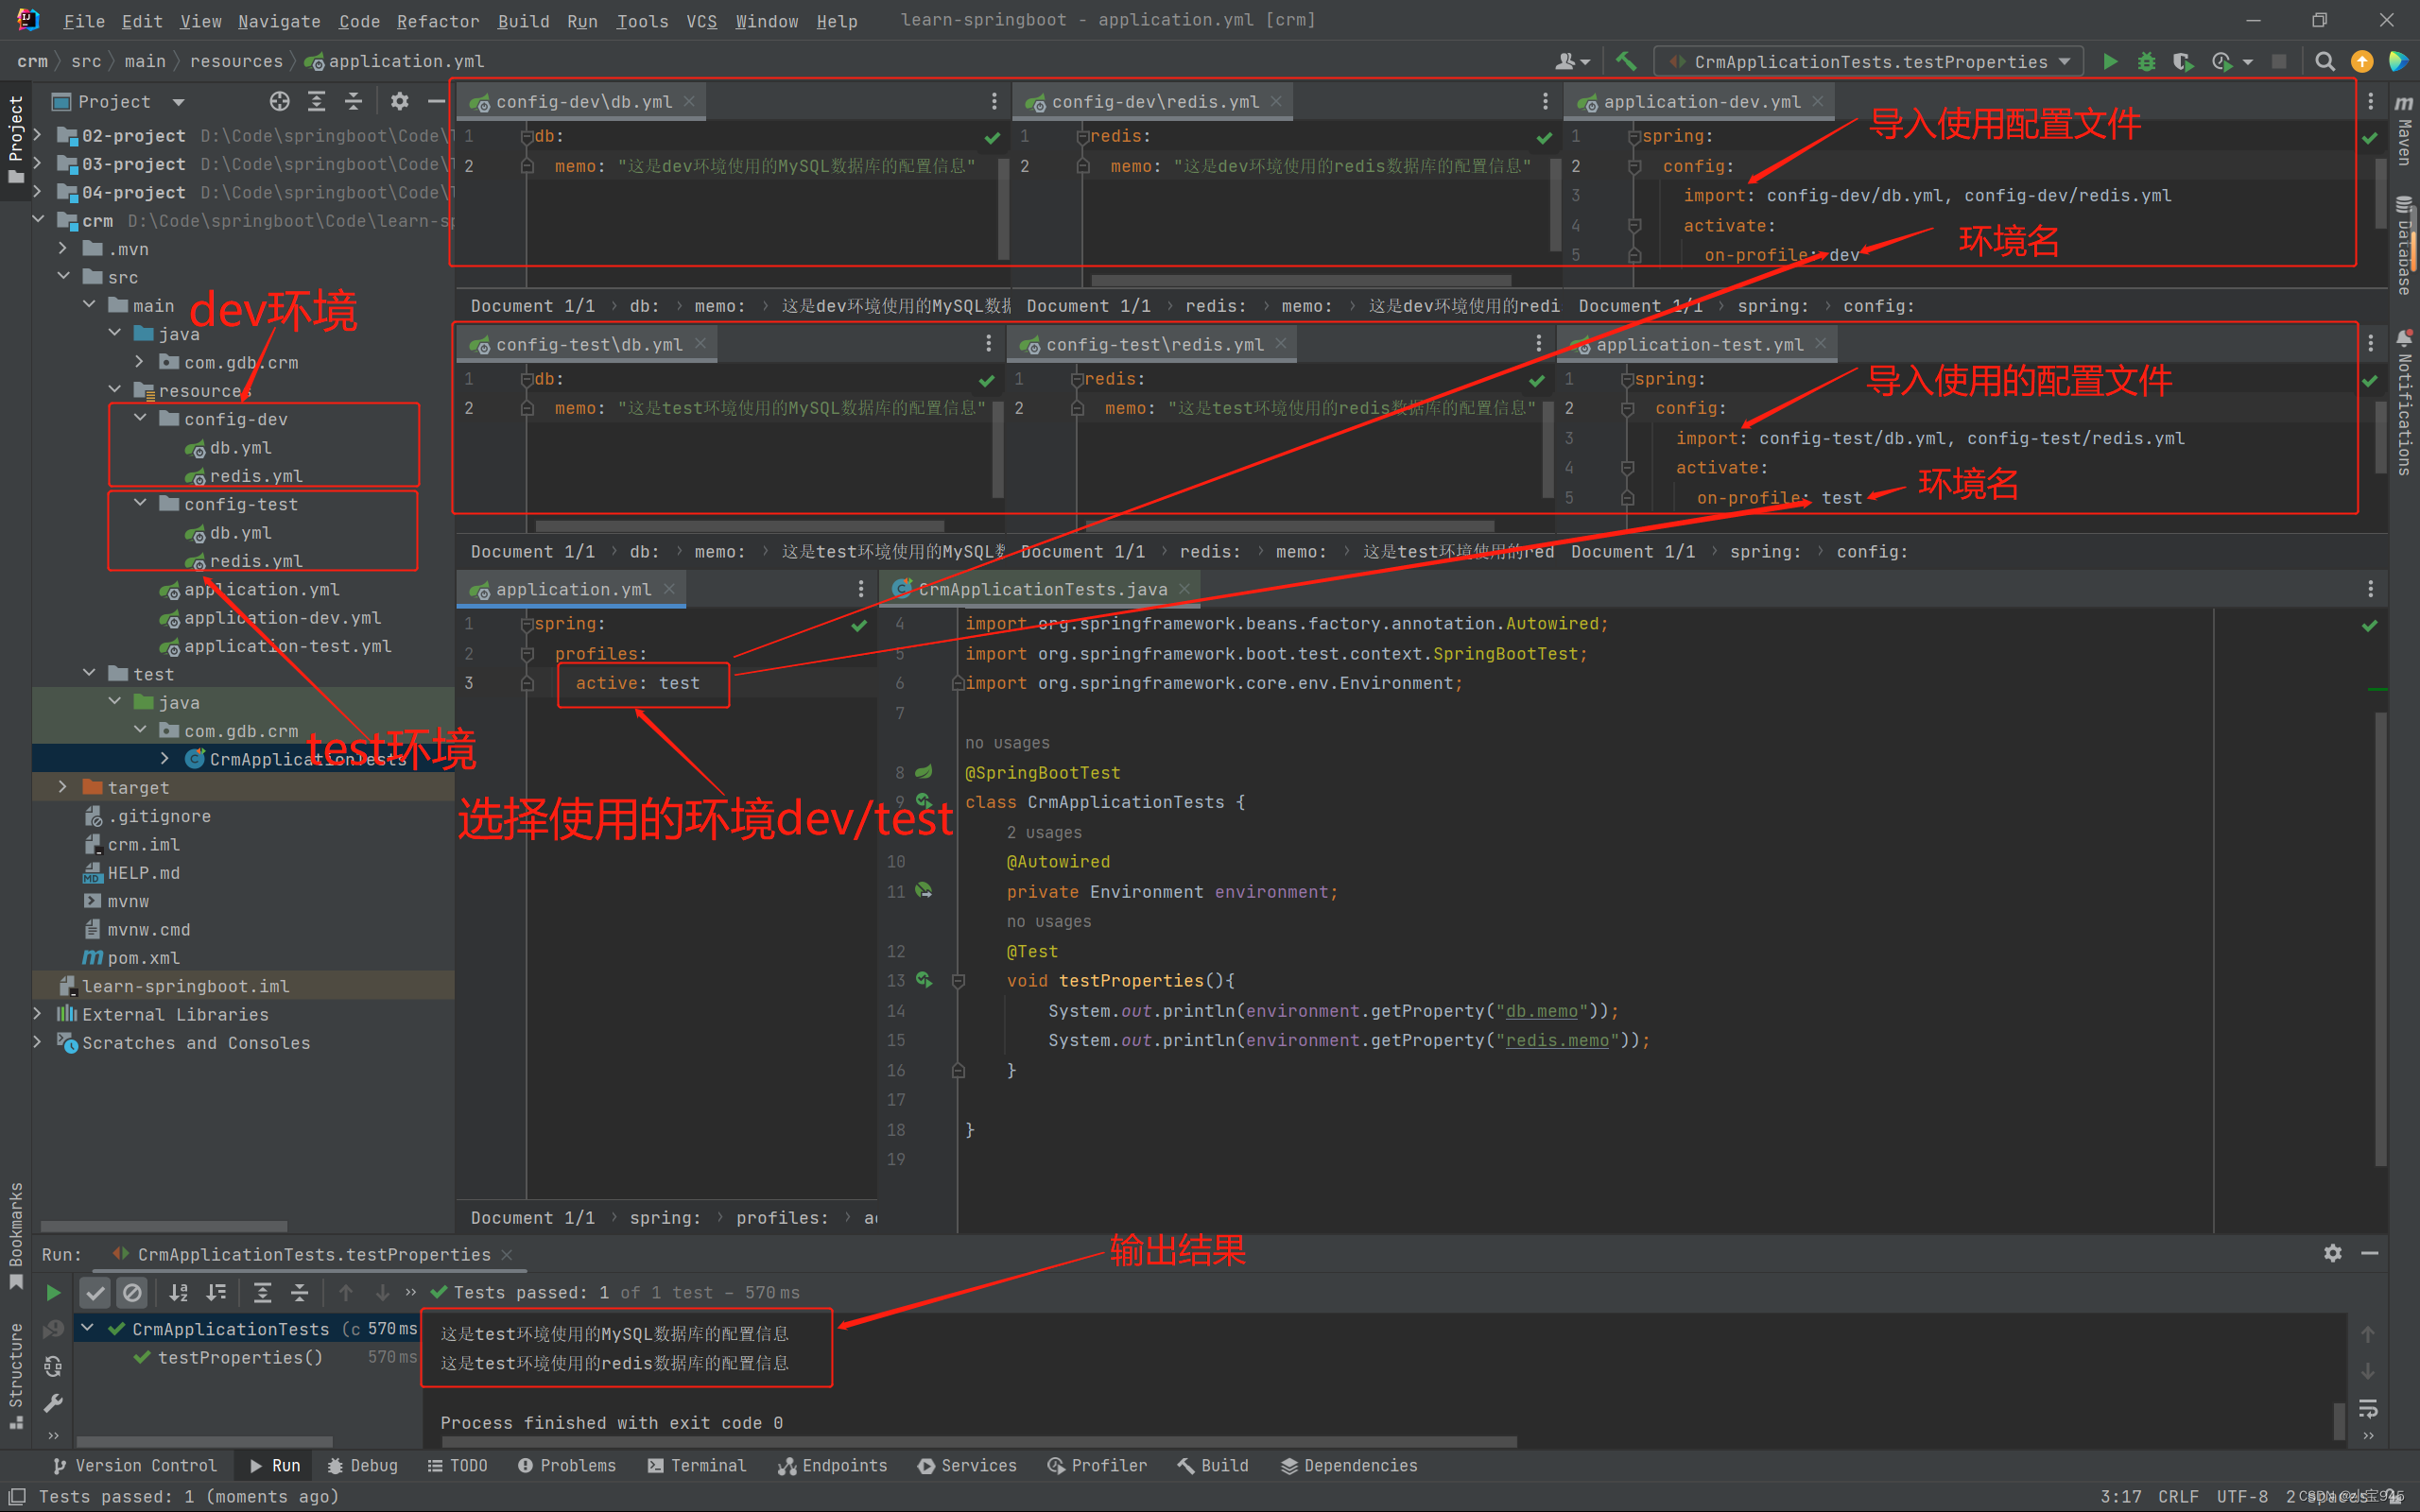The height and width of the screenshot is (1512, 2420).
Task: Open Project panel gear options
Action: [400, 101]
